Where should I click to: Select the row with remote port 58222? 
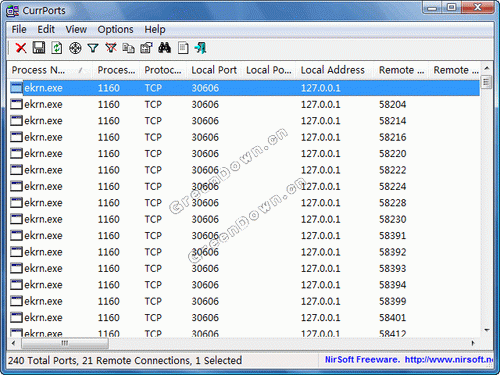(x=244, y=170)
